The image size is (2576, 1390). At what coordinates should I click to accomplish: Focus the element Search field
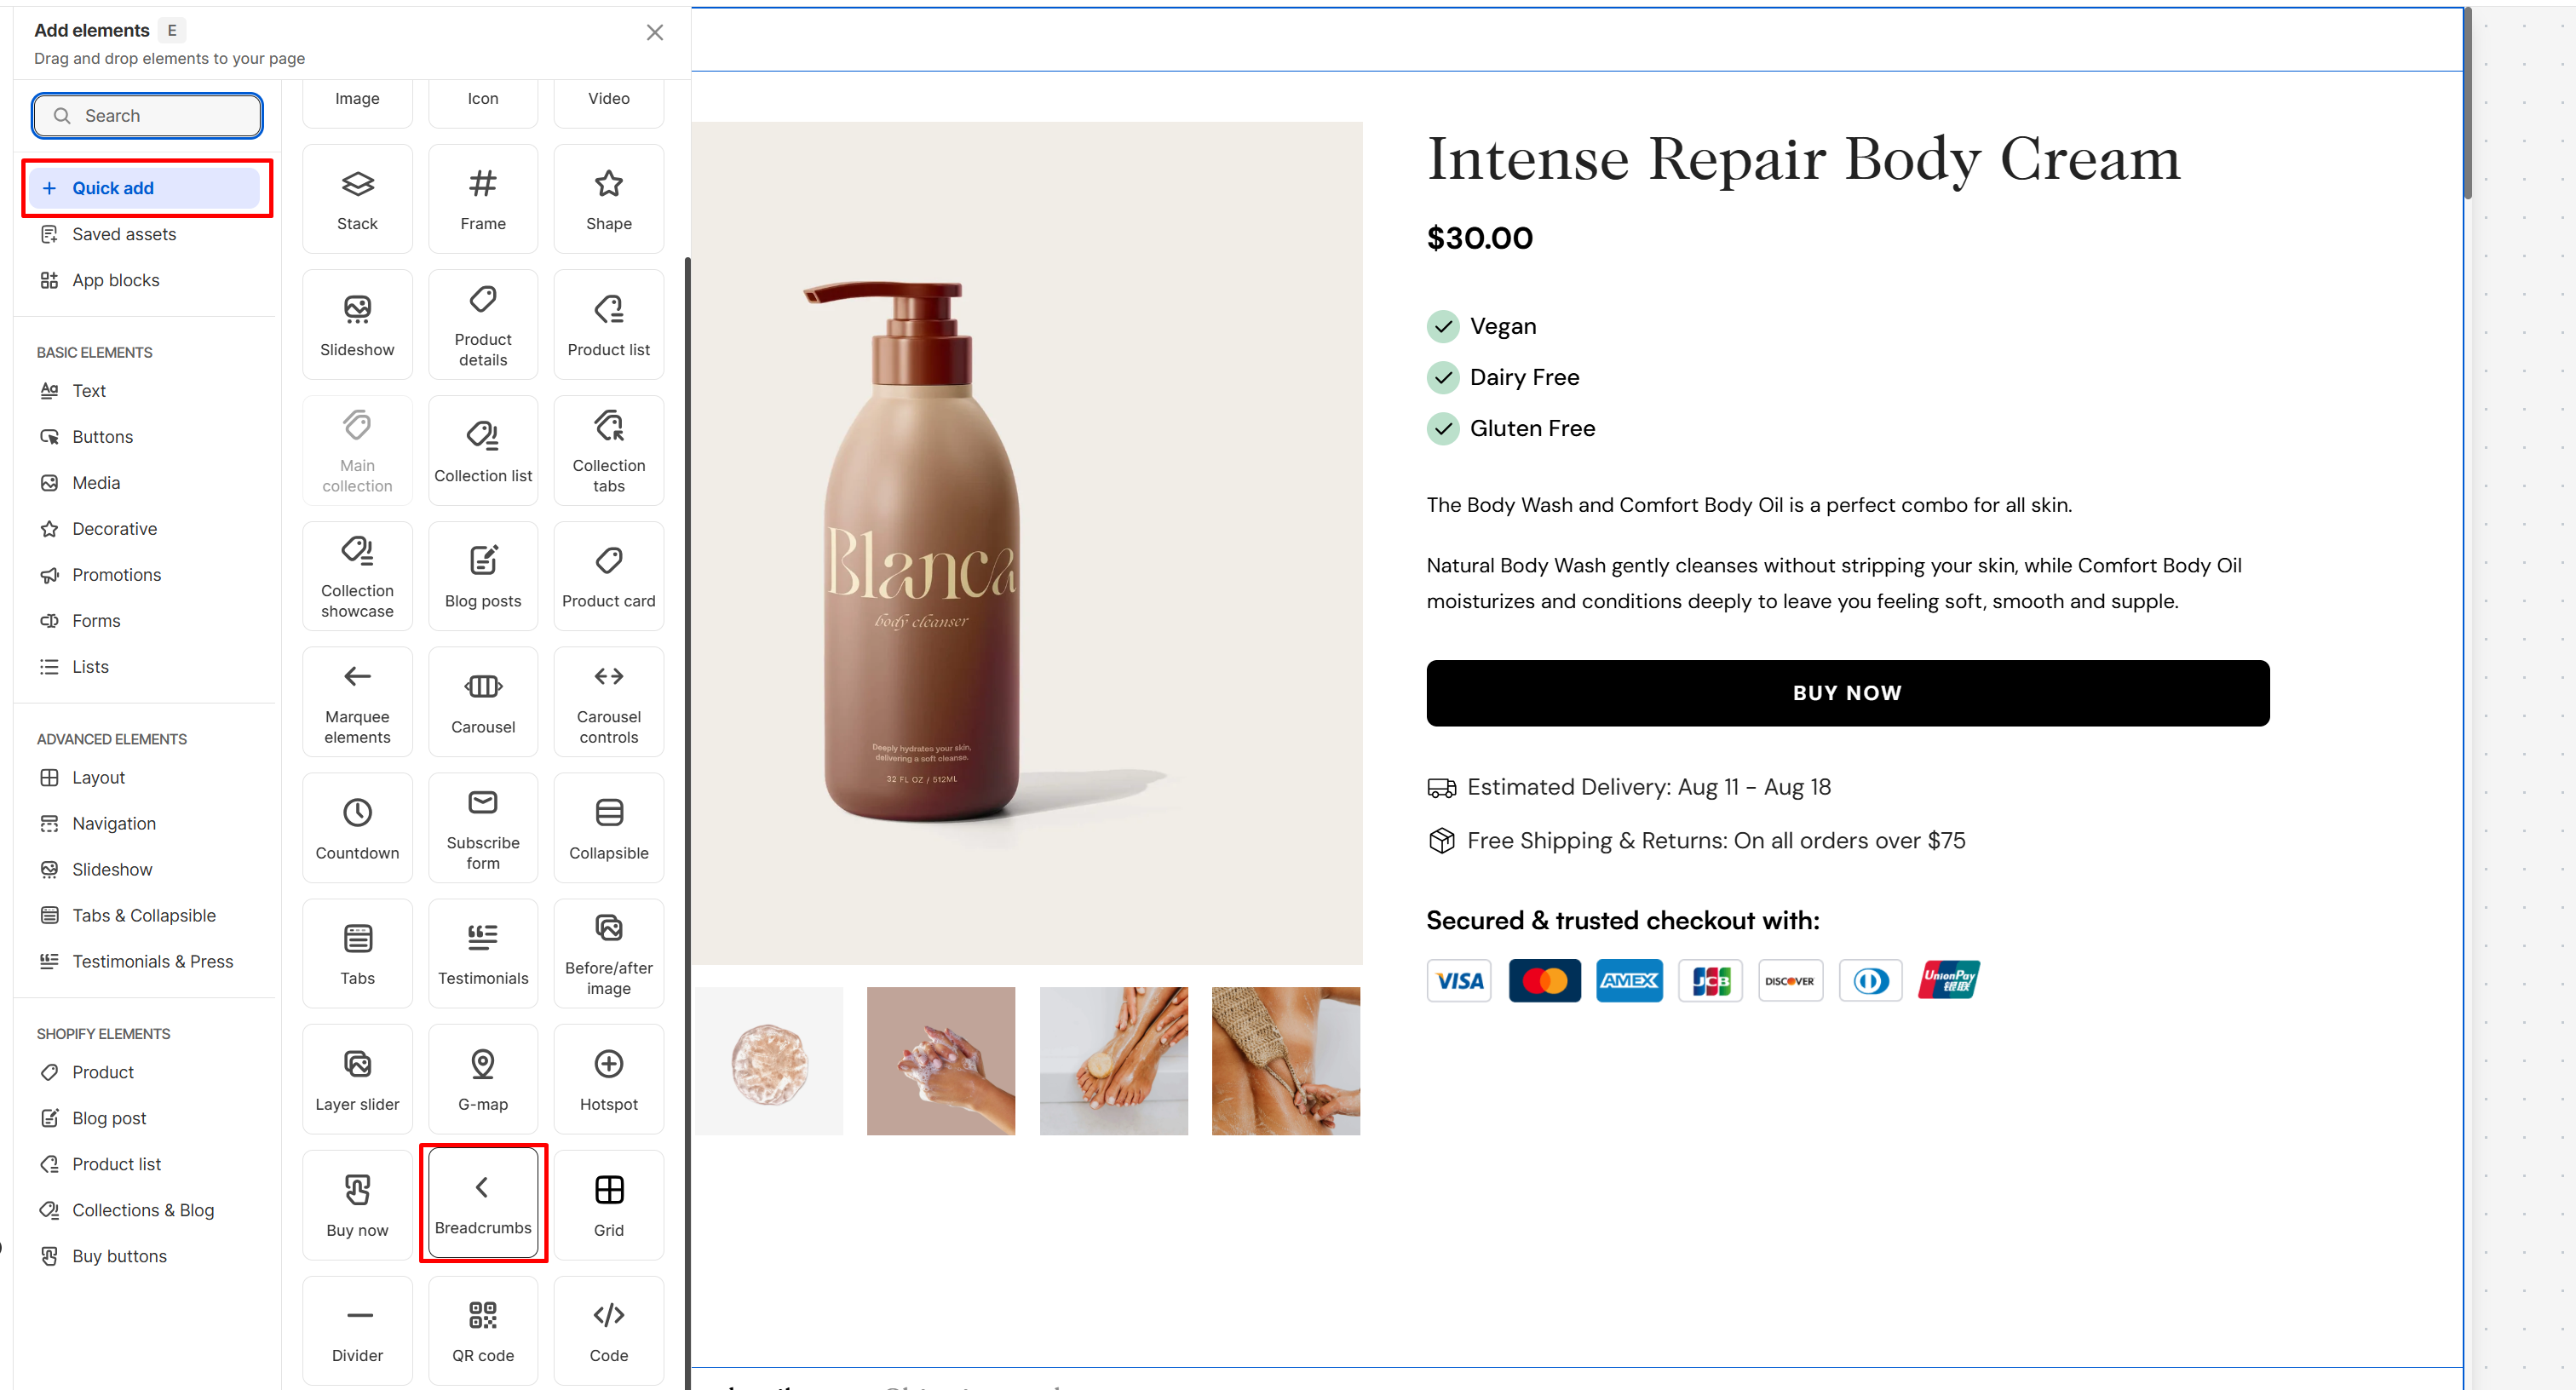point(147,116)
